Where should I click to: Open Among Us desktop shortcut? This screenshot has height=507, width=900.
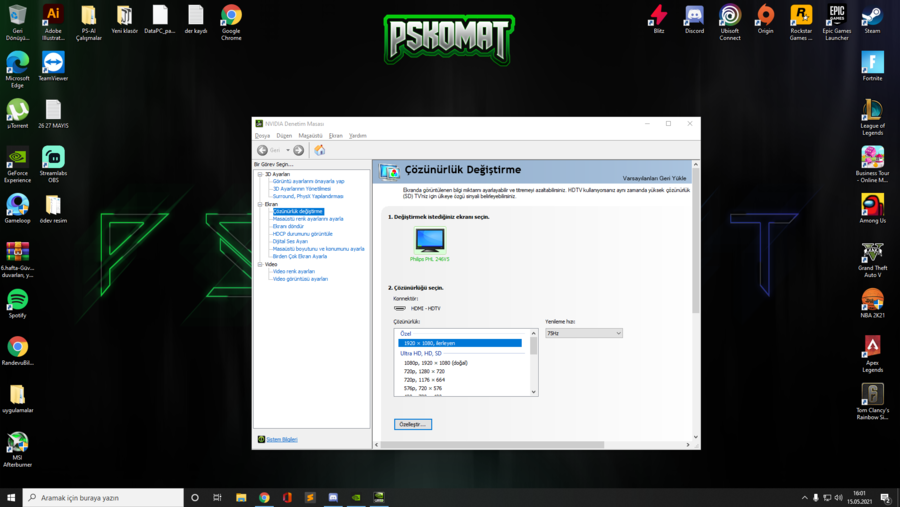coord(872,208)
